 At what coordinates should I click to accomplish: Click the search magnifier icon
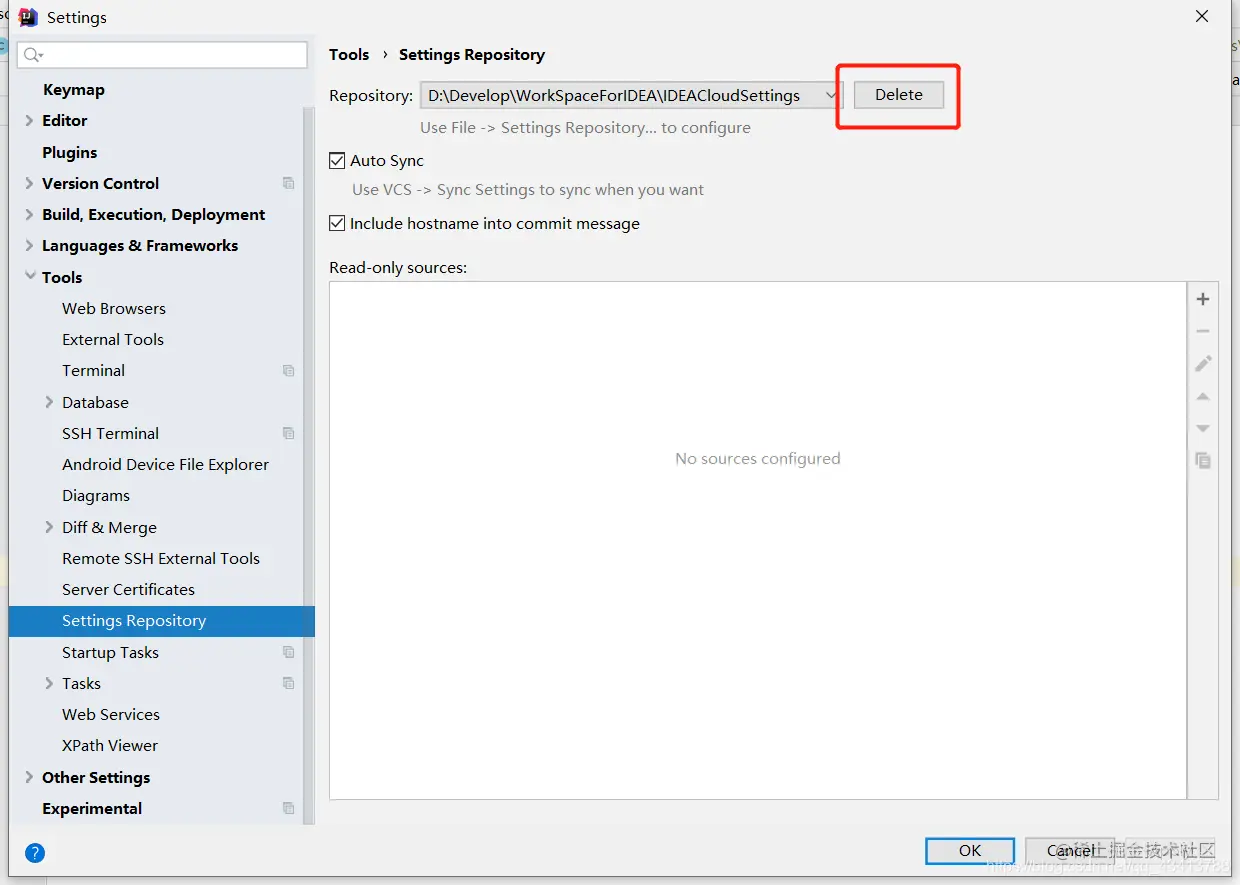(33, 54)
